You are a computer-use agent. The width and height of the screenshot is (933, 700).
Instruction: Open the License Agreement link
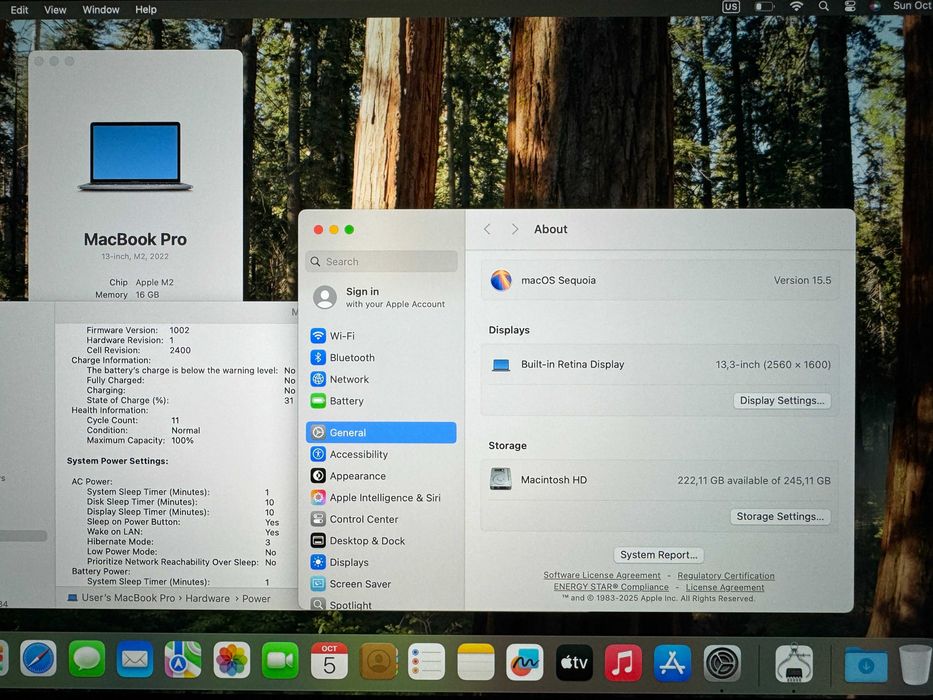725,588
